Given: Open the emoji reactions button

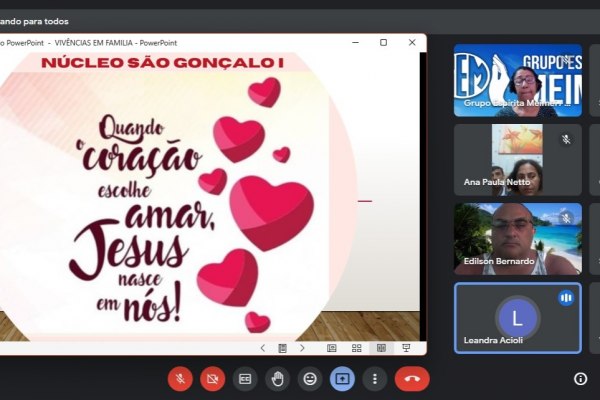Looking at the screenshot, I should [310, 379].
